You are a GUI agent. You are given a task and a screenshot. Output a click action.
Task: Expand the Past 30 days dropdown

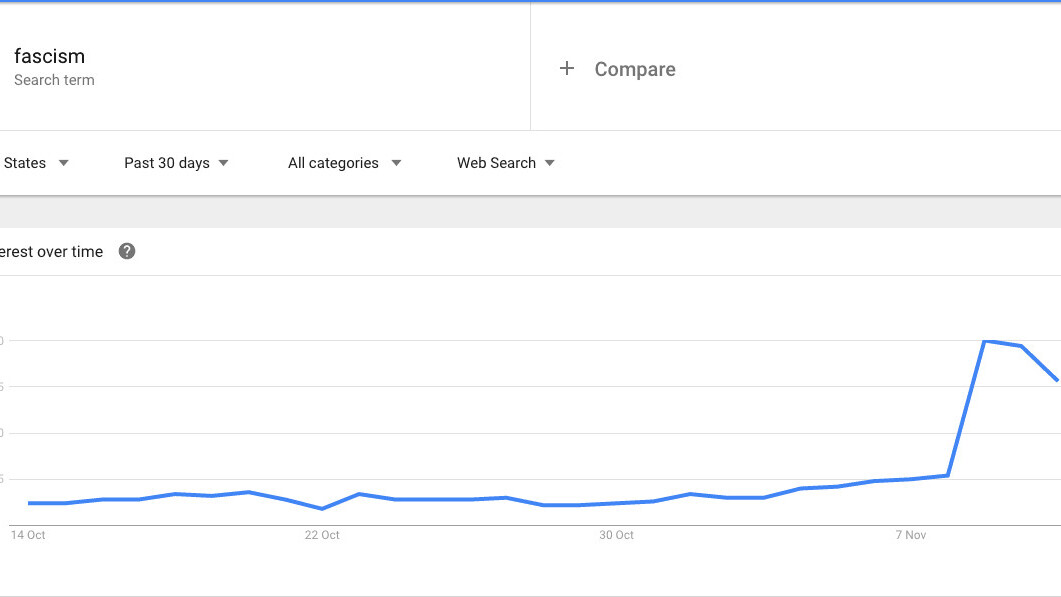pyautogui.click(x=176, y=163)
